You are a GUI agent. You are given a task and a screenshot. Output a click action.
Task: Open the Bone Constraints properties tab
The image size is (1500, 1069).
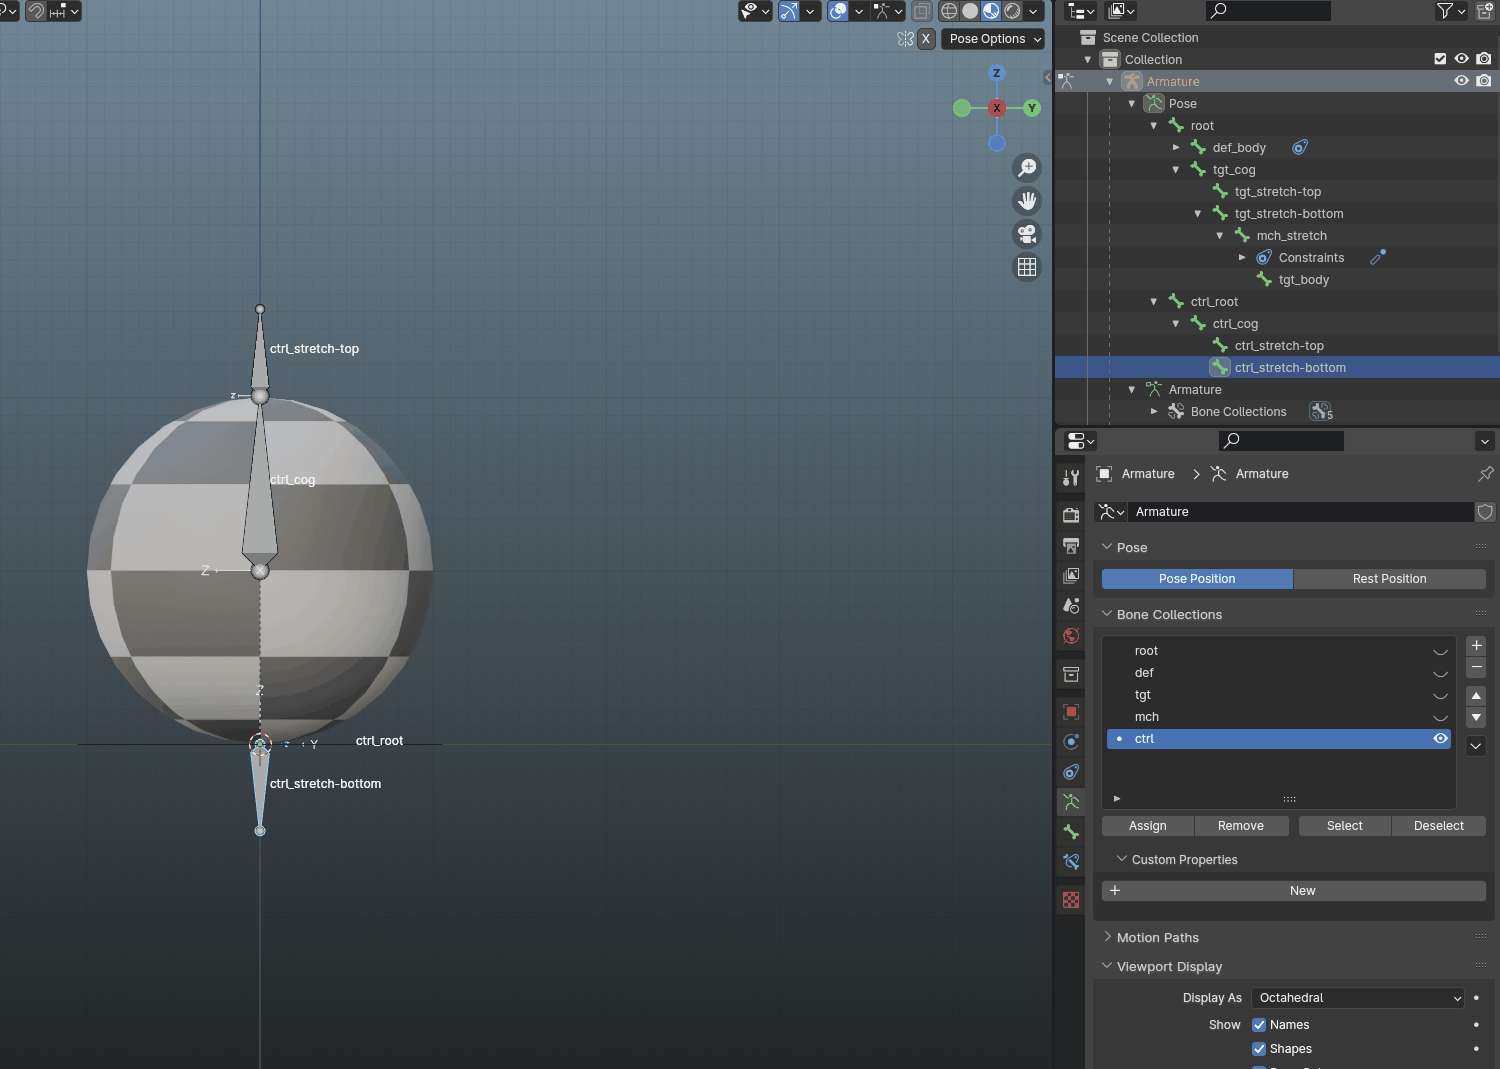(1071, 862)
